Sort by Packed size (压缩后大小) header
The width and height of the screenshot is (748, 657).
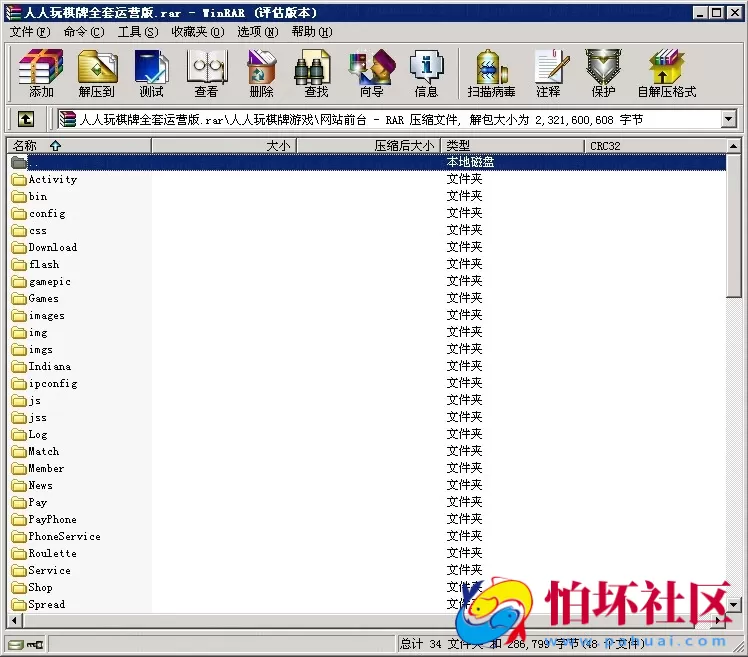point(368,146)
